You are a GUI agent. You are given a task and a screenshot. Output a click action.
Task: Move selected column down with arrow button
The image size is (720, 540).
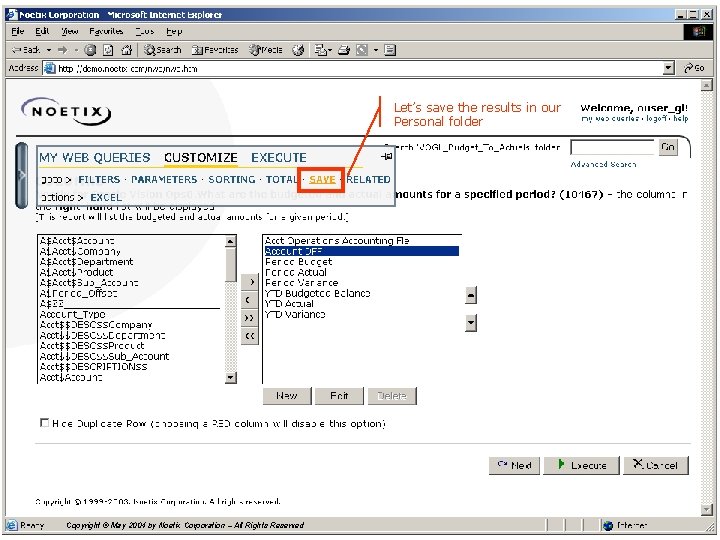click(x=471, y=323)
